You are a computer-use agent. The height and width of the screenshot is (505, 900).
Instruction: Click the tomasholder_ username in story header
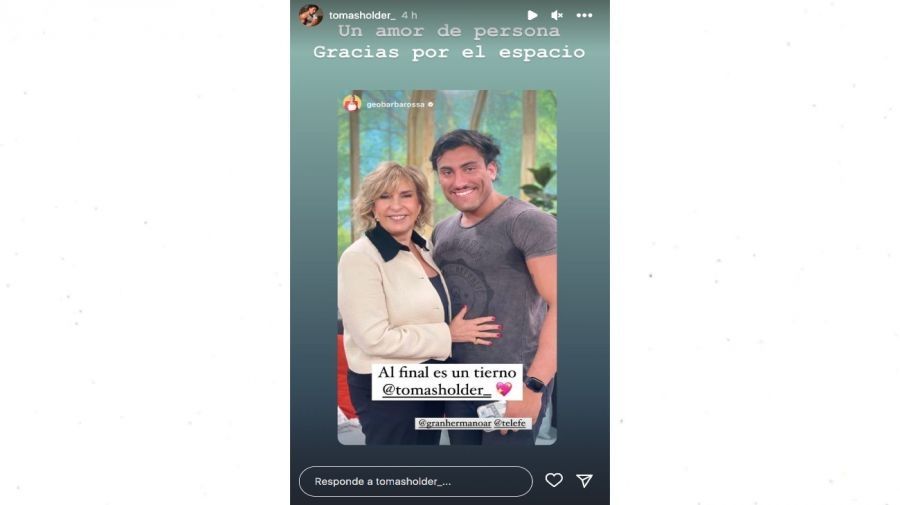(362, 15)
